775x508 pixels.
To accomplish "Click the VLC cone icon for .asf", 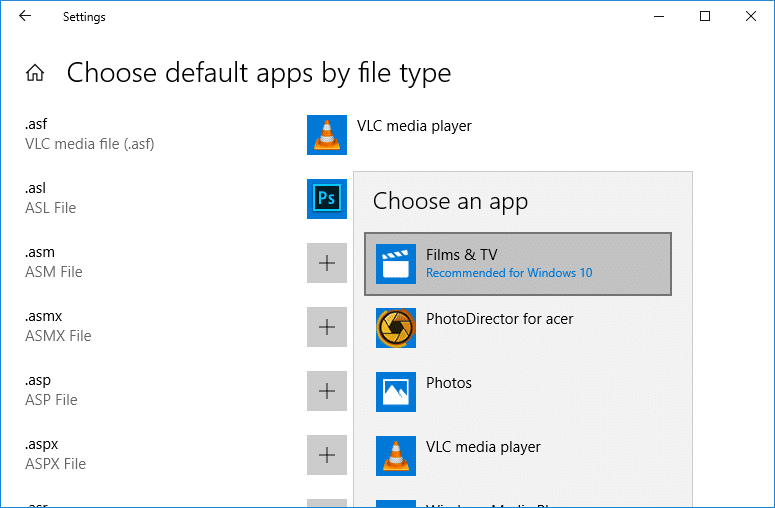I will pyautogui.click(x=326, y=135).
